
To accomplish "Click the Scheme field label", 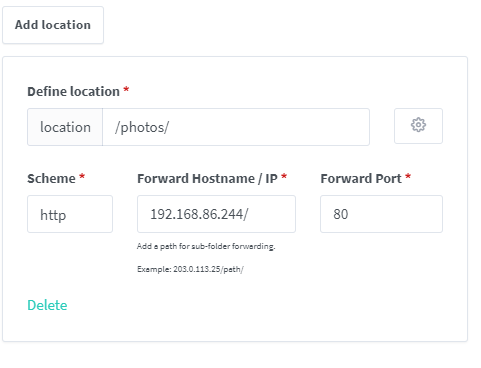I will [51, 179].
